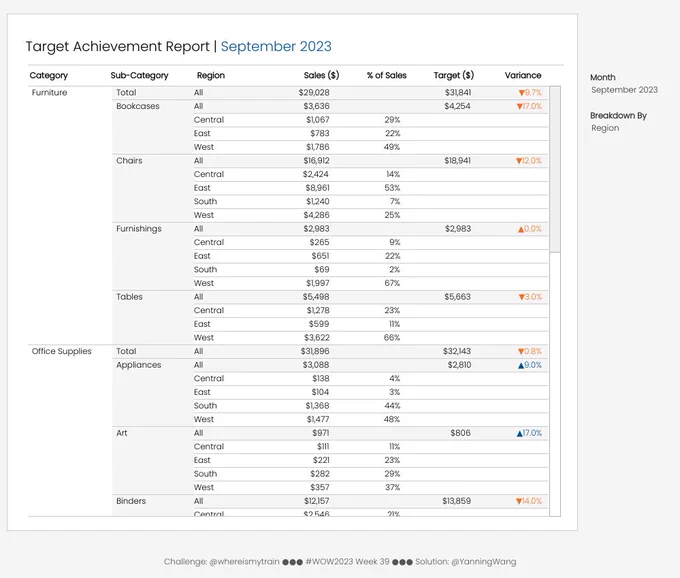Image resolution: width=680 pixels, height=578 pixels.
Task: Click the Appliances target $2,810
Action: point(459,365)
